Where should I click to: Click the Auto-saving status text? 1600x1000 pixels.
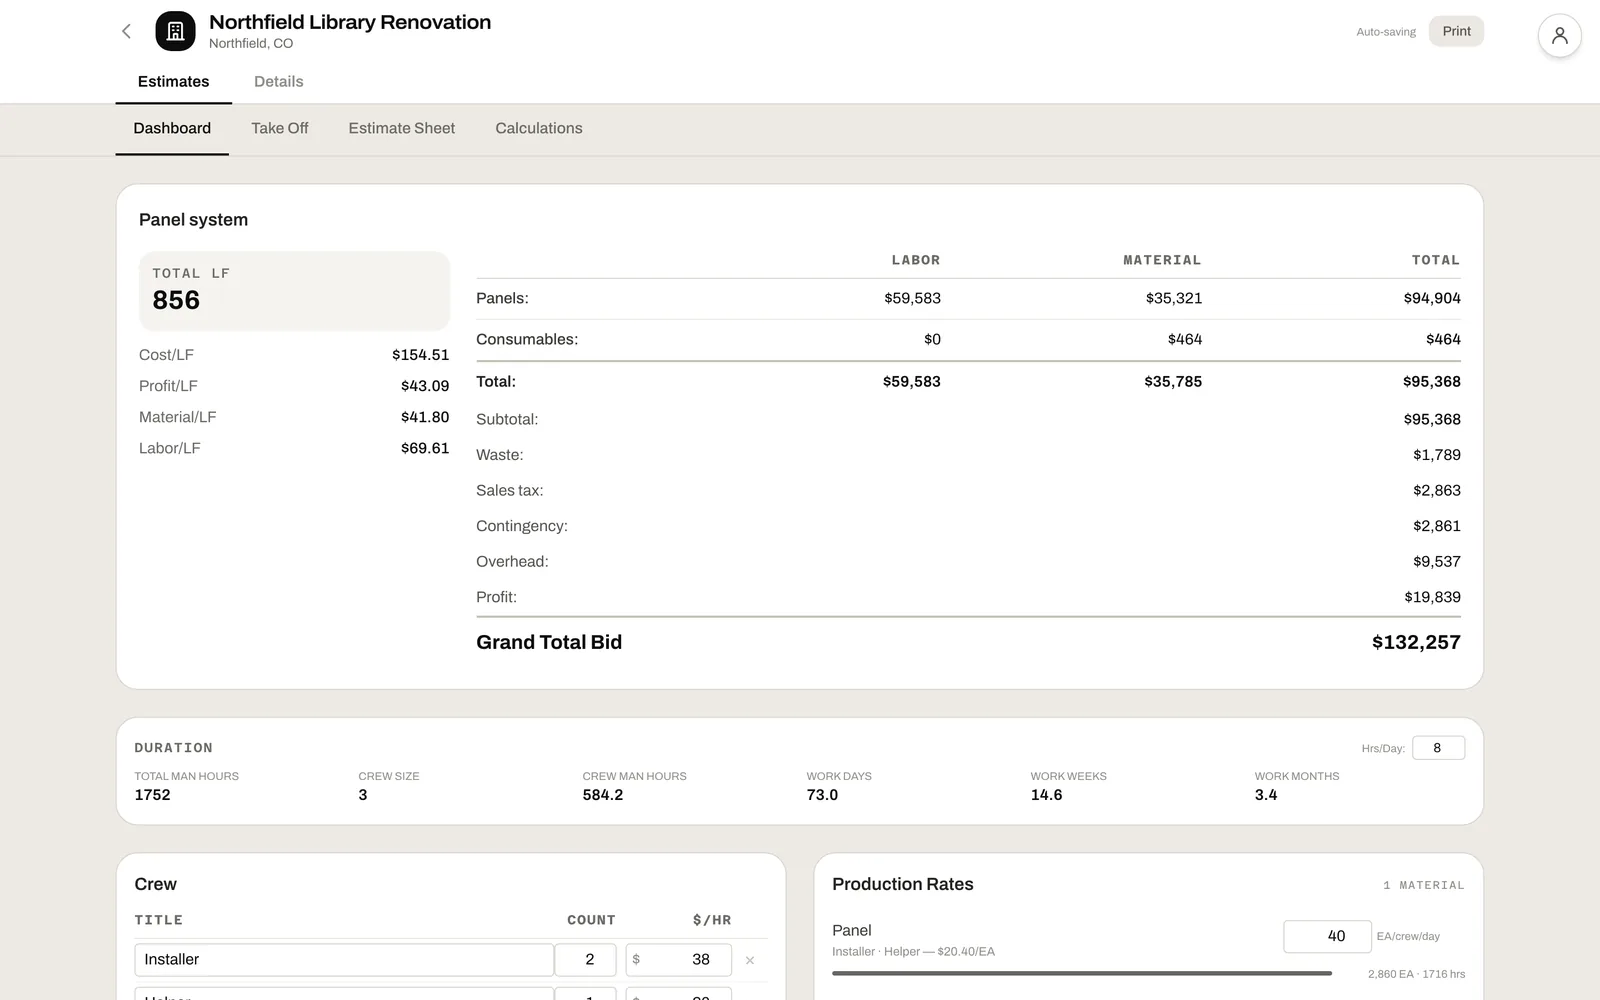tap(1386, 32)
